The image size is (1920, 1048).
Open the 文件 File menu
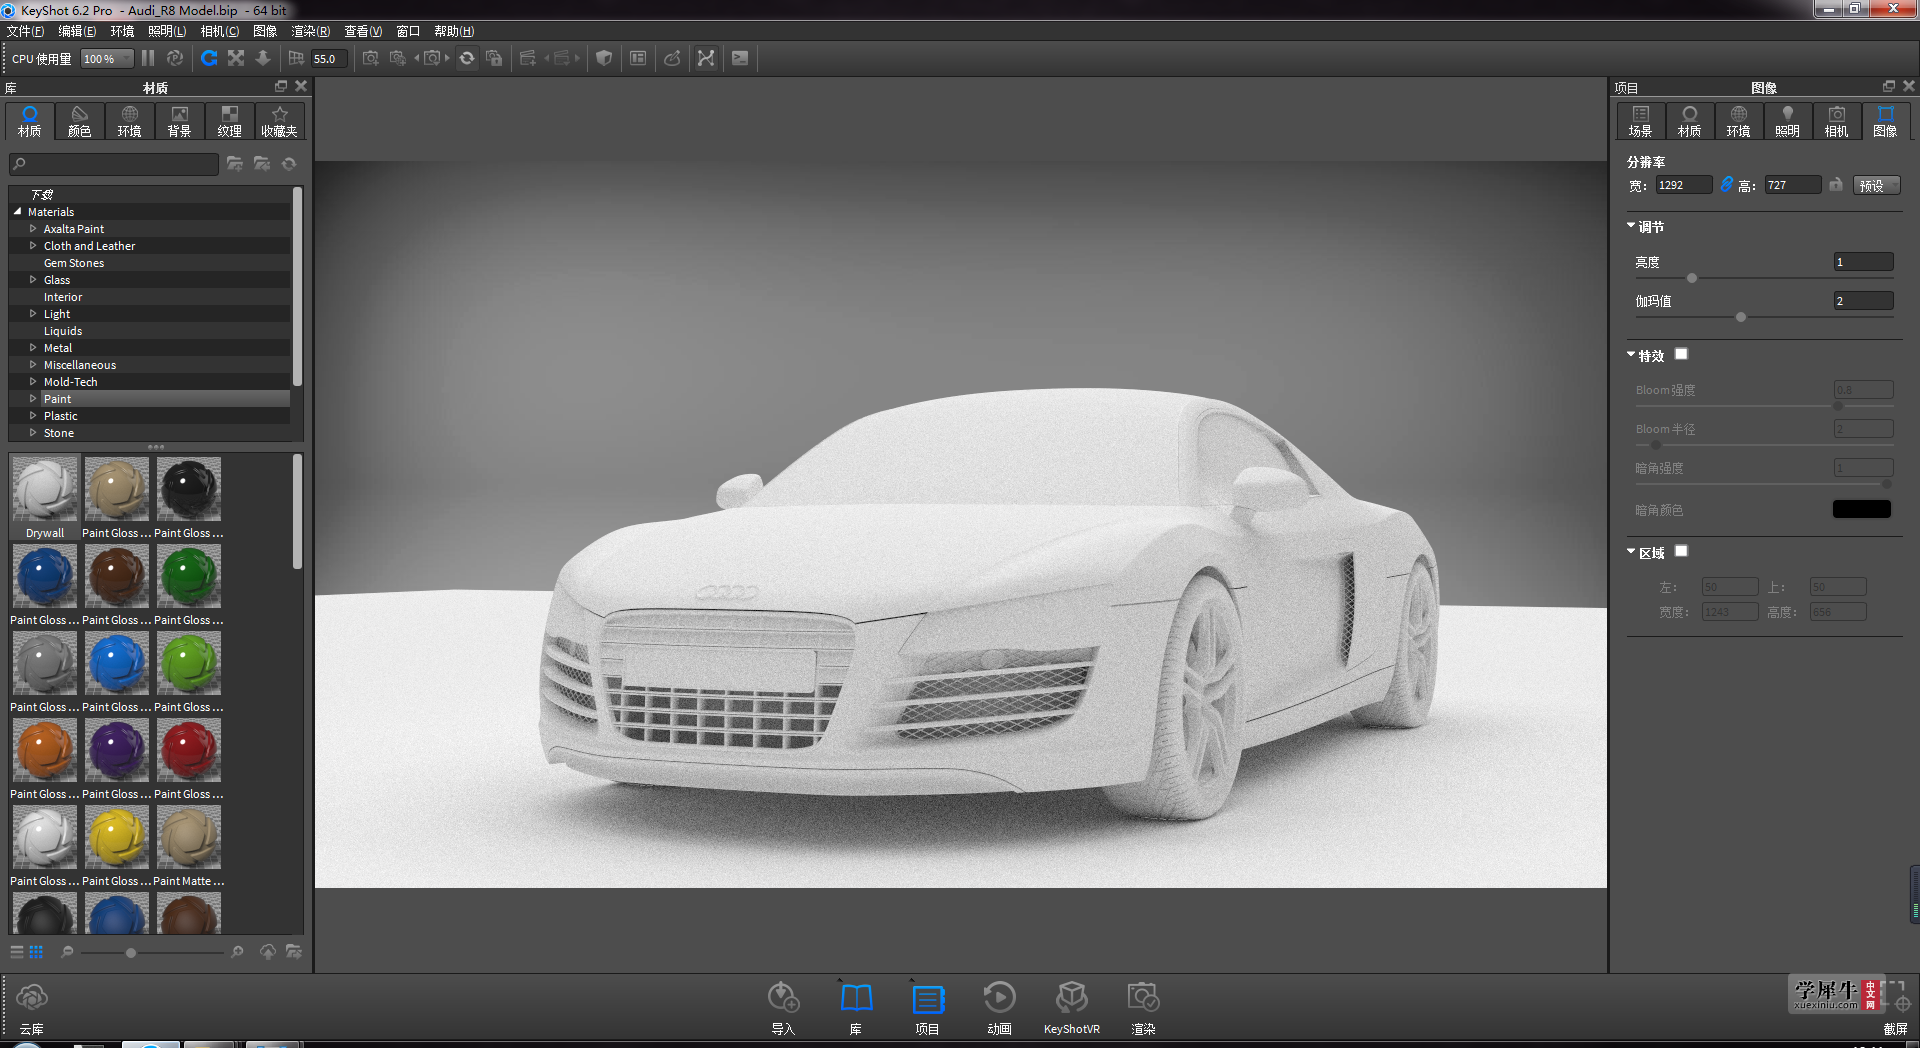(x=25, y=31)
